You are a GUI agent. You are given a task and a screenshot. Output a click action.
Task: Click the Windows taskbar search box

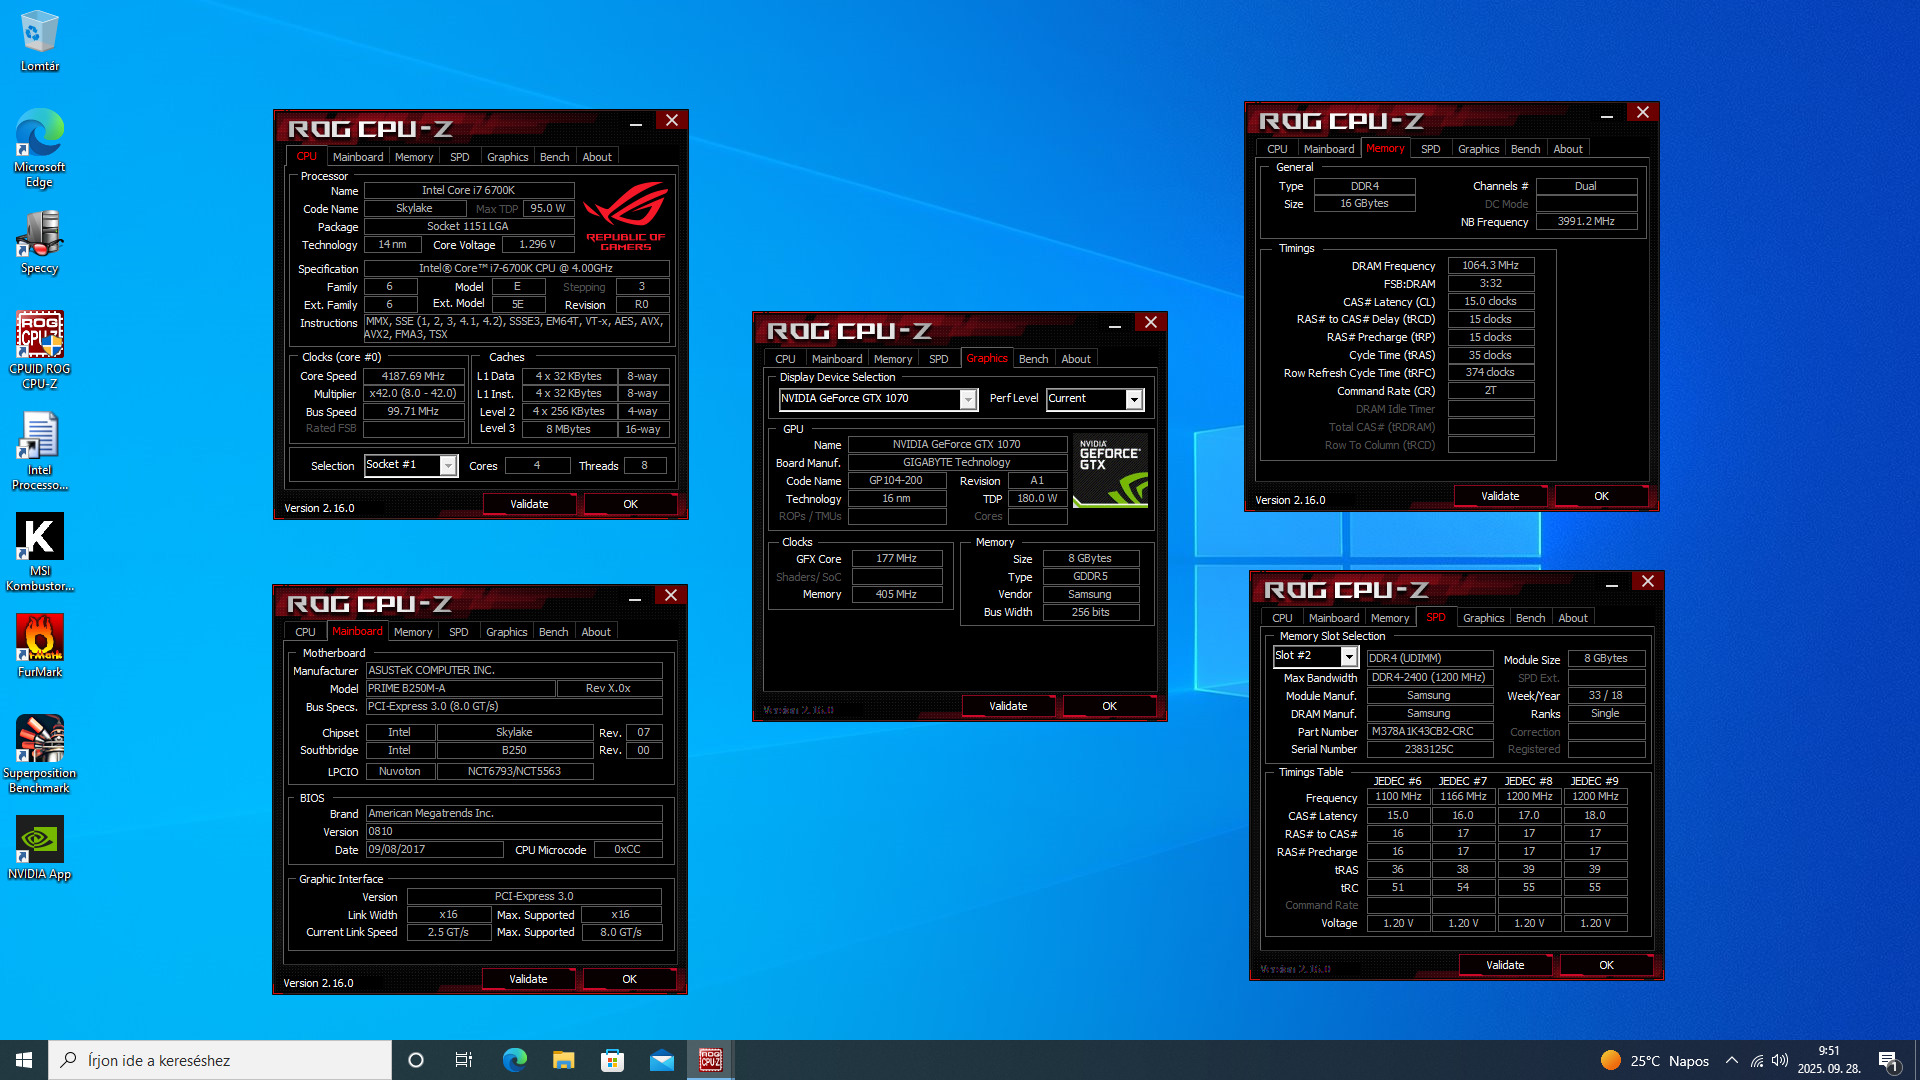[220, 1060]
